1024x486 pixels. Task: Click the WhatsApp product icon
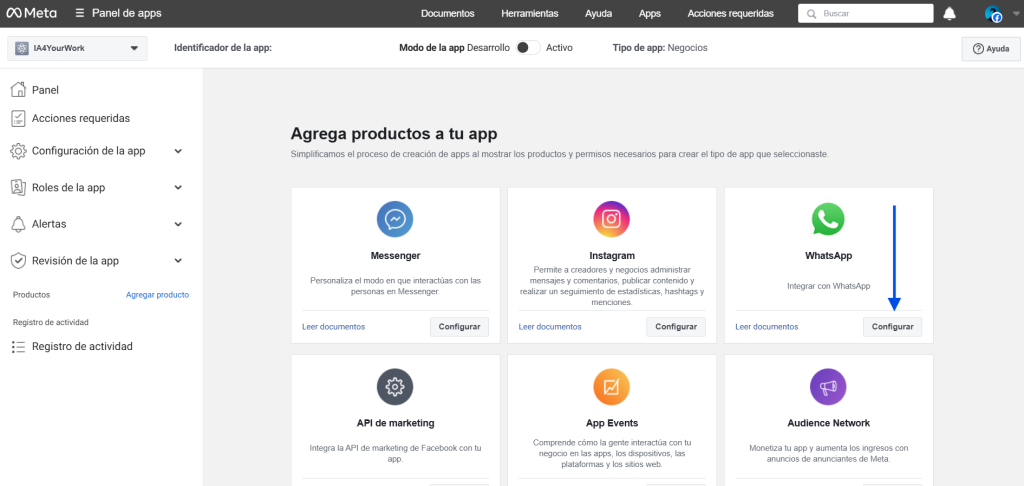pos(828,219)
